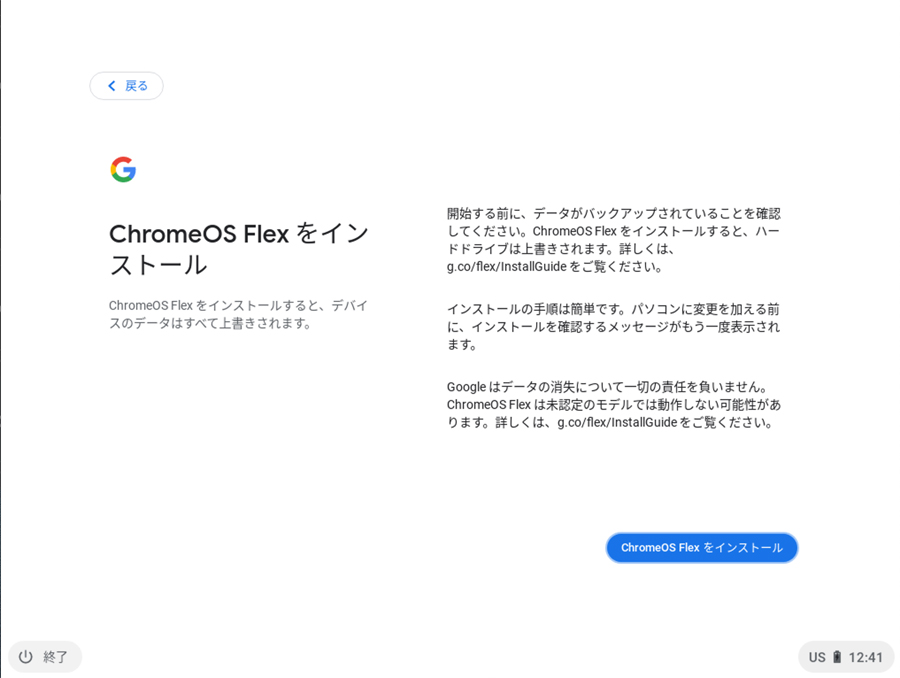Click the スのデータはすべて上書きされます subtitle line
The image size is (900, 678).
pyautogui.click(x=210, y=323)
